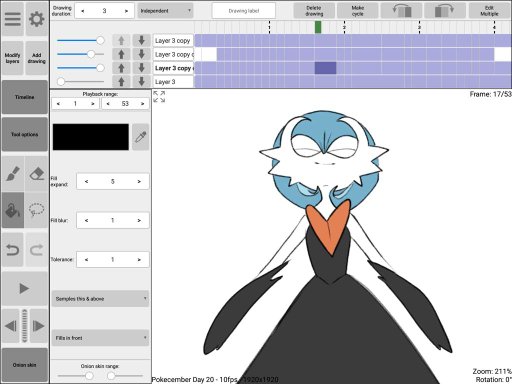Viewport: 512px width, 384px height.
Task: Open the Fills in front dropdown
Action: 100,338
